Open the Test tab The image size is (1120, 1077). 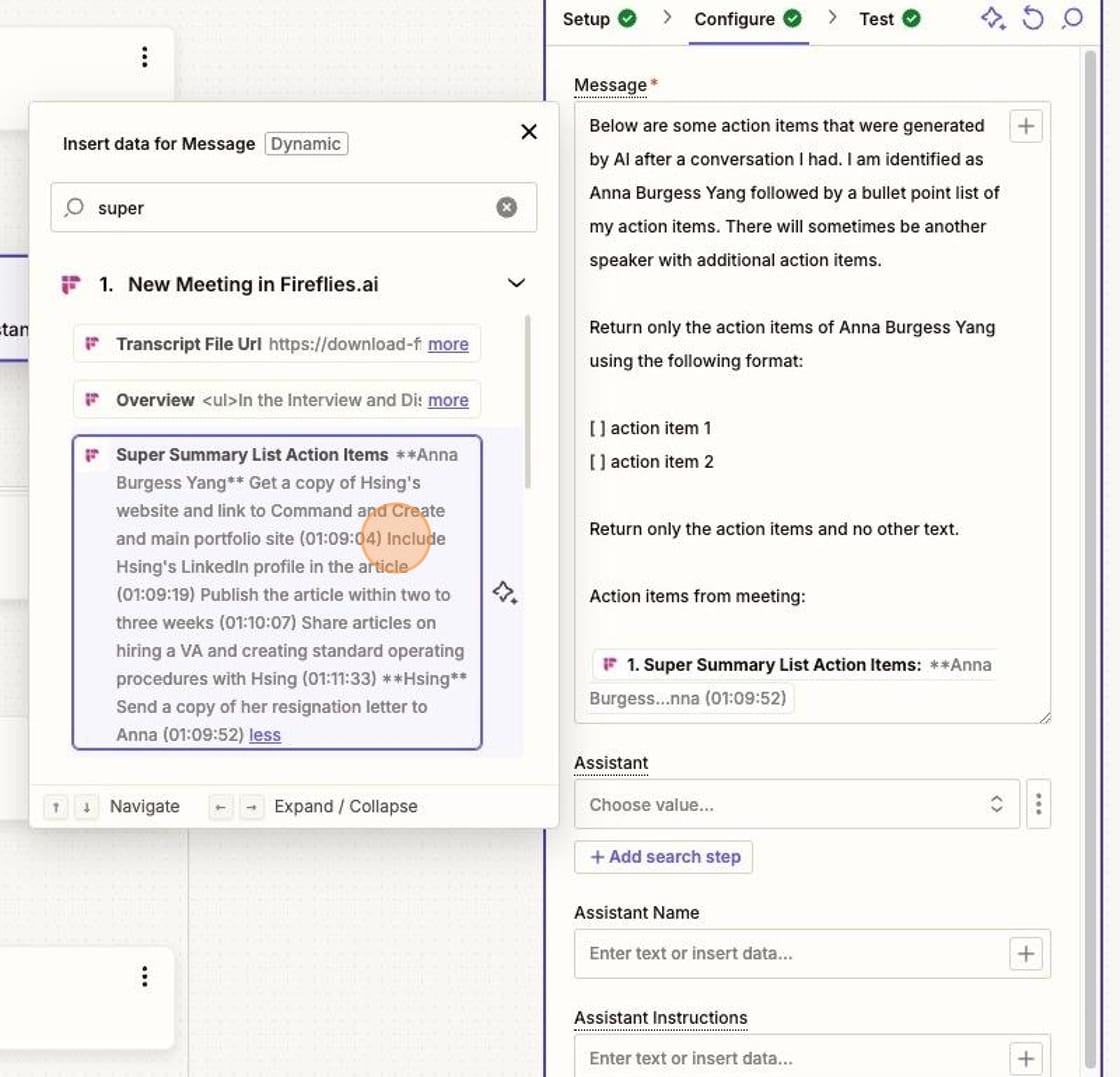pos(889,19)
